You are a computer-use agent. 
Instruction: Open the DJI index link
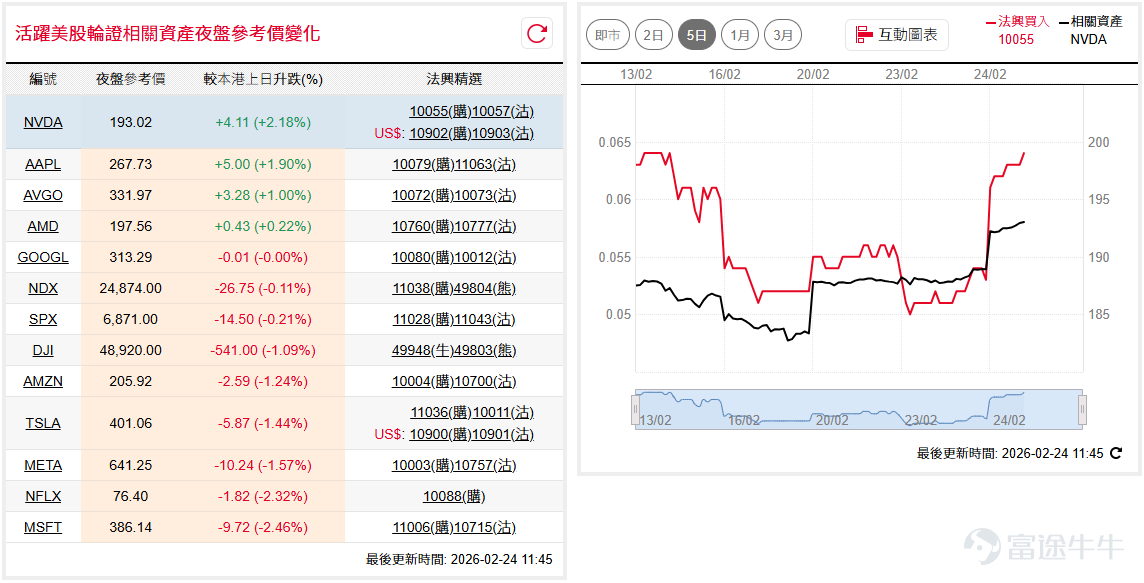click(x=43, y=350)
